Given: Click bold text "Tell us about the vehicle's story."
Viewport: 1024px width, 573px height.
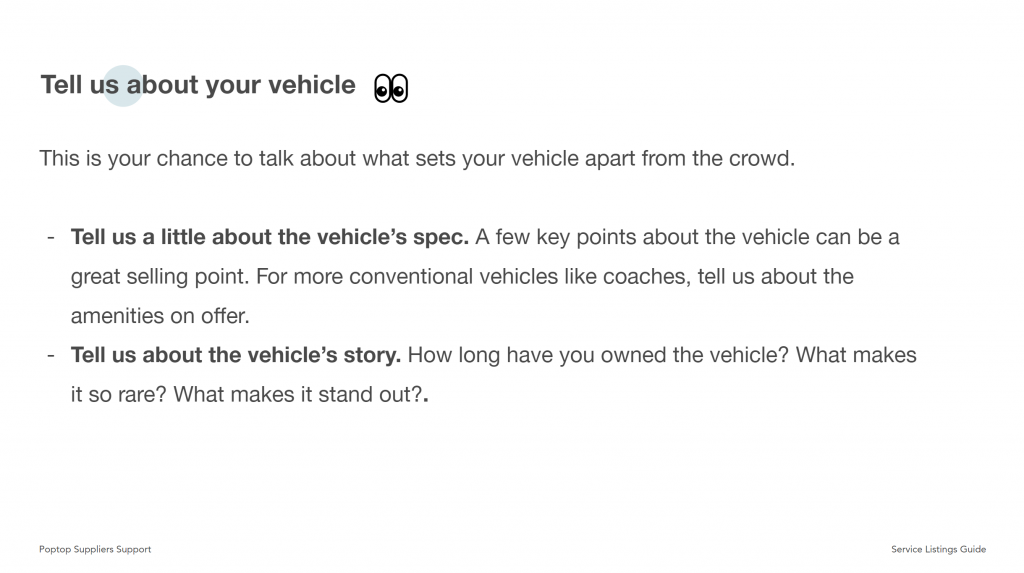Looking at the screenshot, I should click(236, 355).
